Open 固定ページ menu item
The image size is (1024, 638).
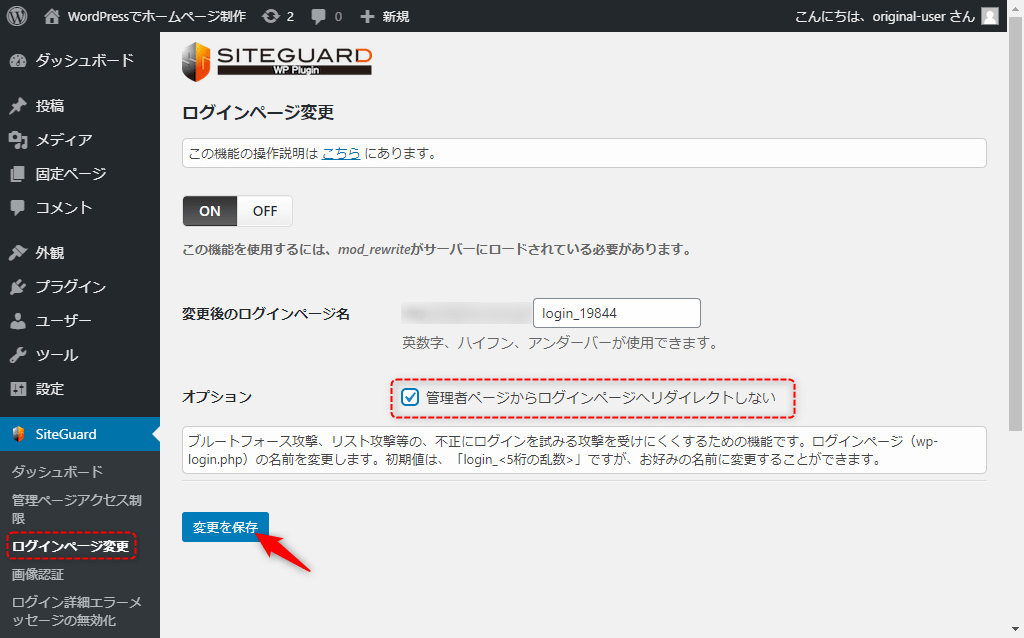coord(80,174)
